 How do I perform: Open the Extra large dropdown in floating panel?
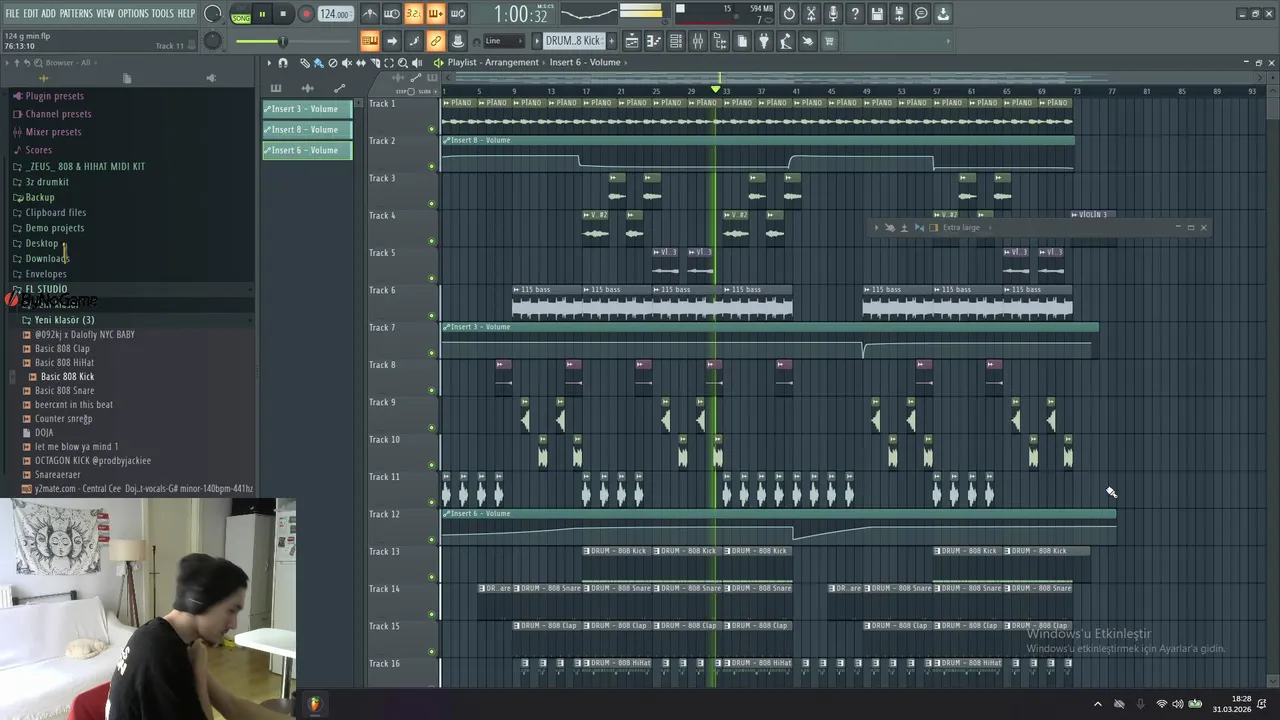960,227
